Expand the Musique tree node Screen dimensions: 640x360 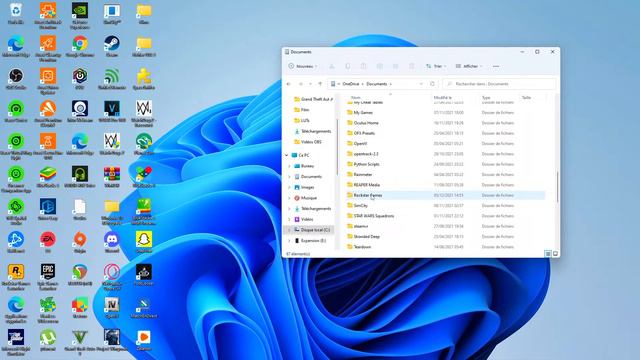click(290, 198)
